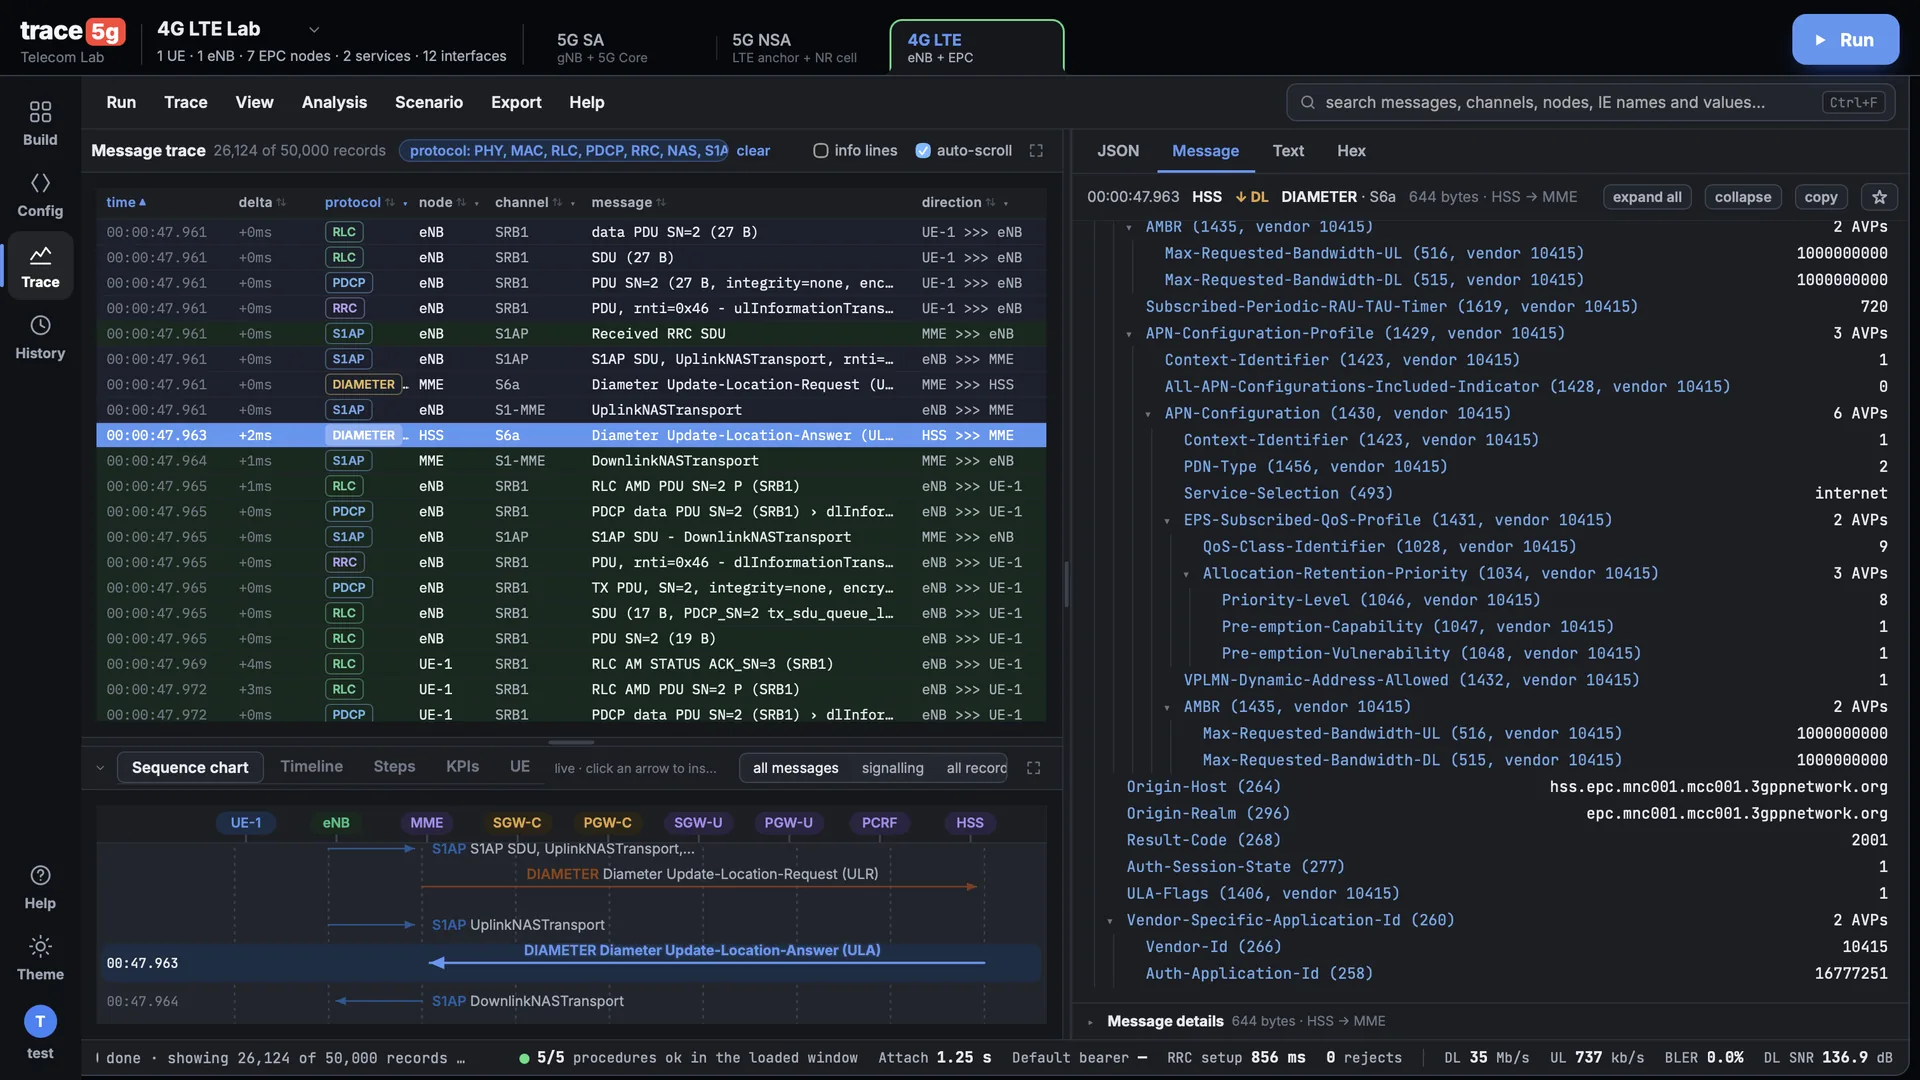The width and height of the screenshot is (1920, 1080).
Task: Open the Analysis menu
Action: point(334,102)
